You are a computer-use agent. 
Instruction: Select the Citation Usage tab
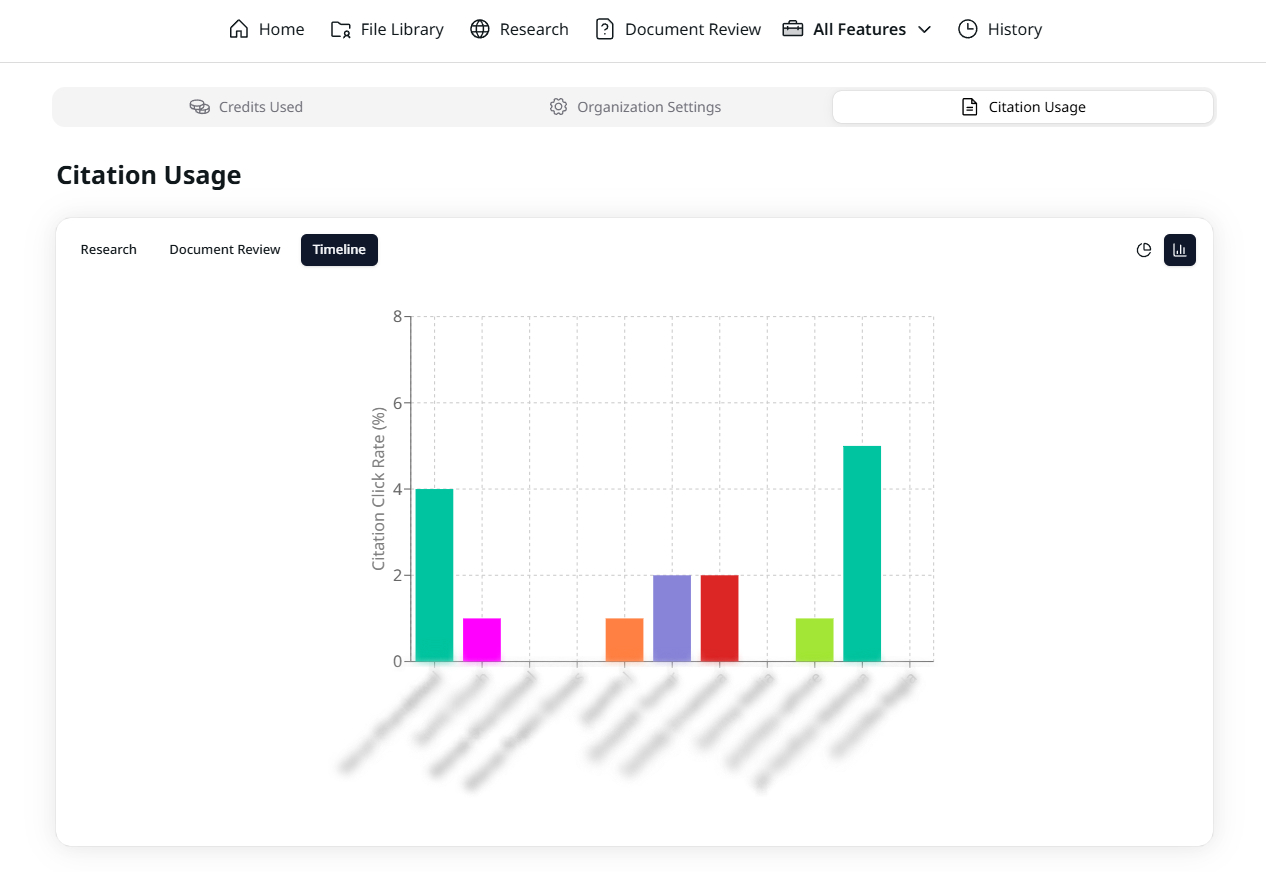tap(1023, 107)
